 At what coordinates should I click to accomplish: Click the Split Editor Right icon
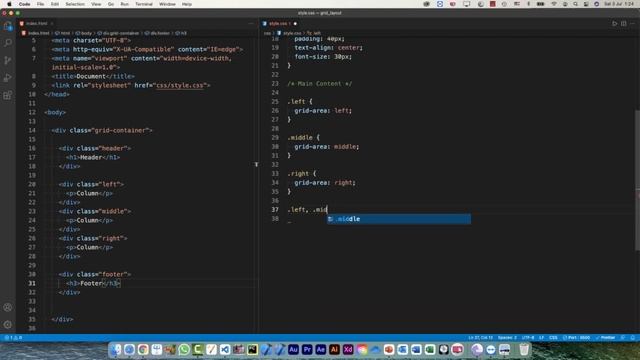pos(624,24)
